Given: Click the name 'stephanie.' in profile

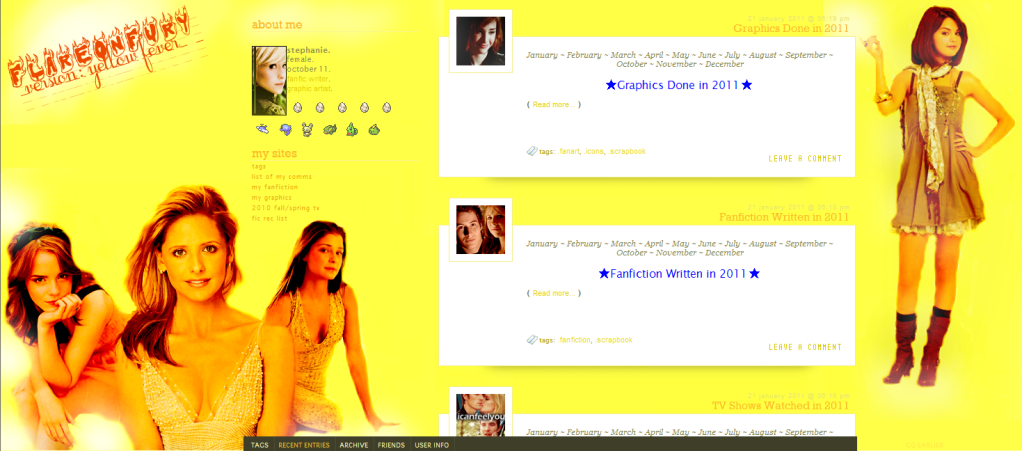Looking at the screenshot, I should [308, 50].
